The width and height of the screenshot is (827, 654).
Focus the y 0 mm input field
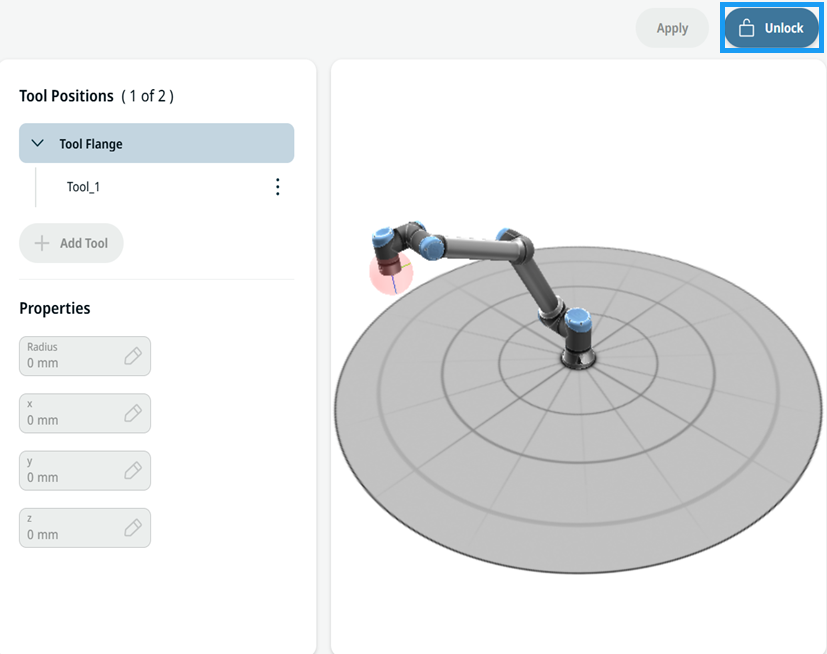click(85, 470)
